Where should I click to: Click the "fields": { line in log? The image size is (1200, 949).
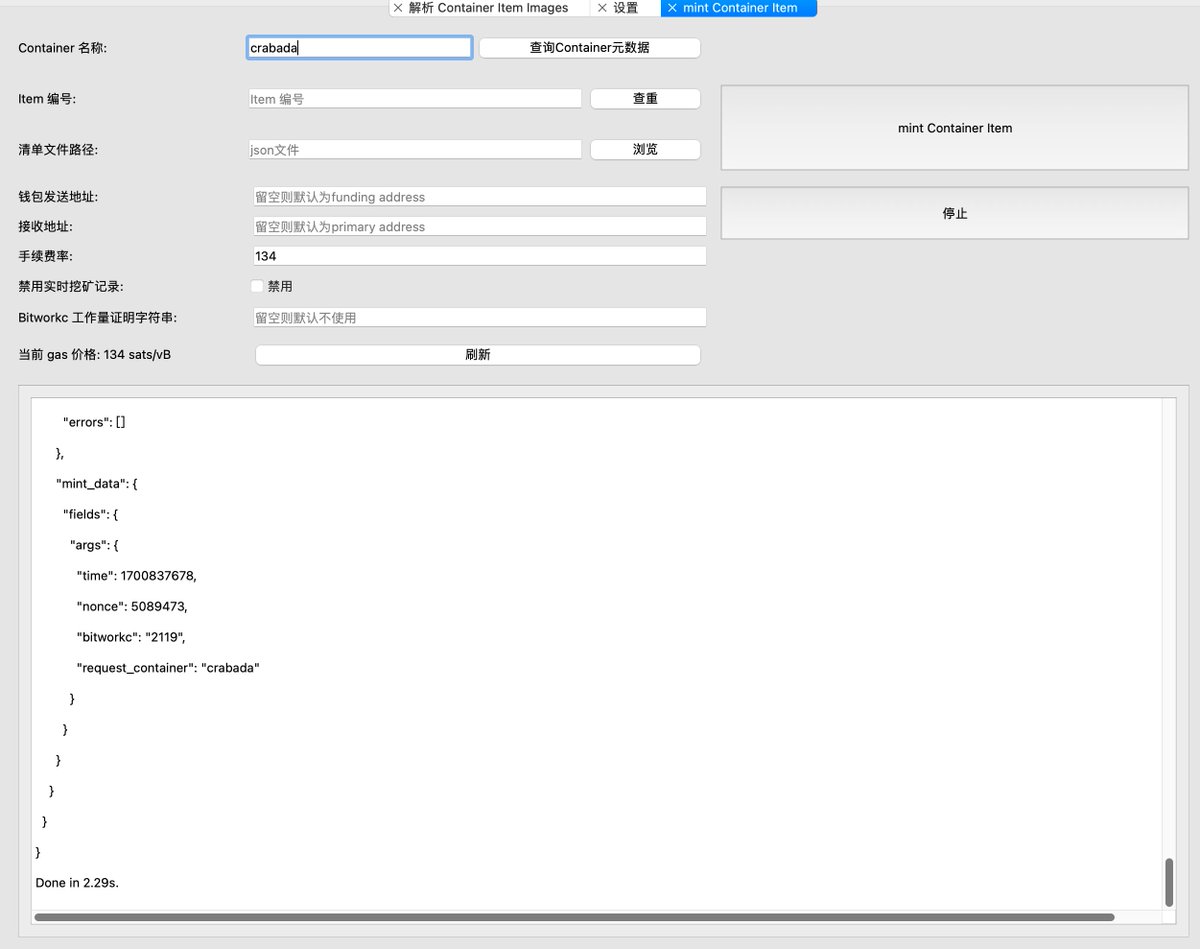coord(91,514)
